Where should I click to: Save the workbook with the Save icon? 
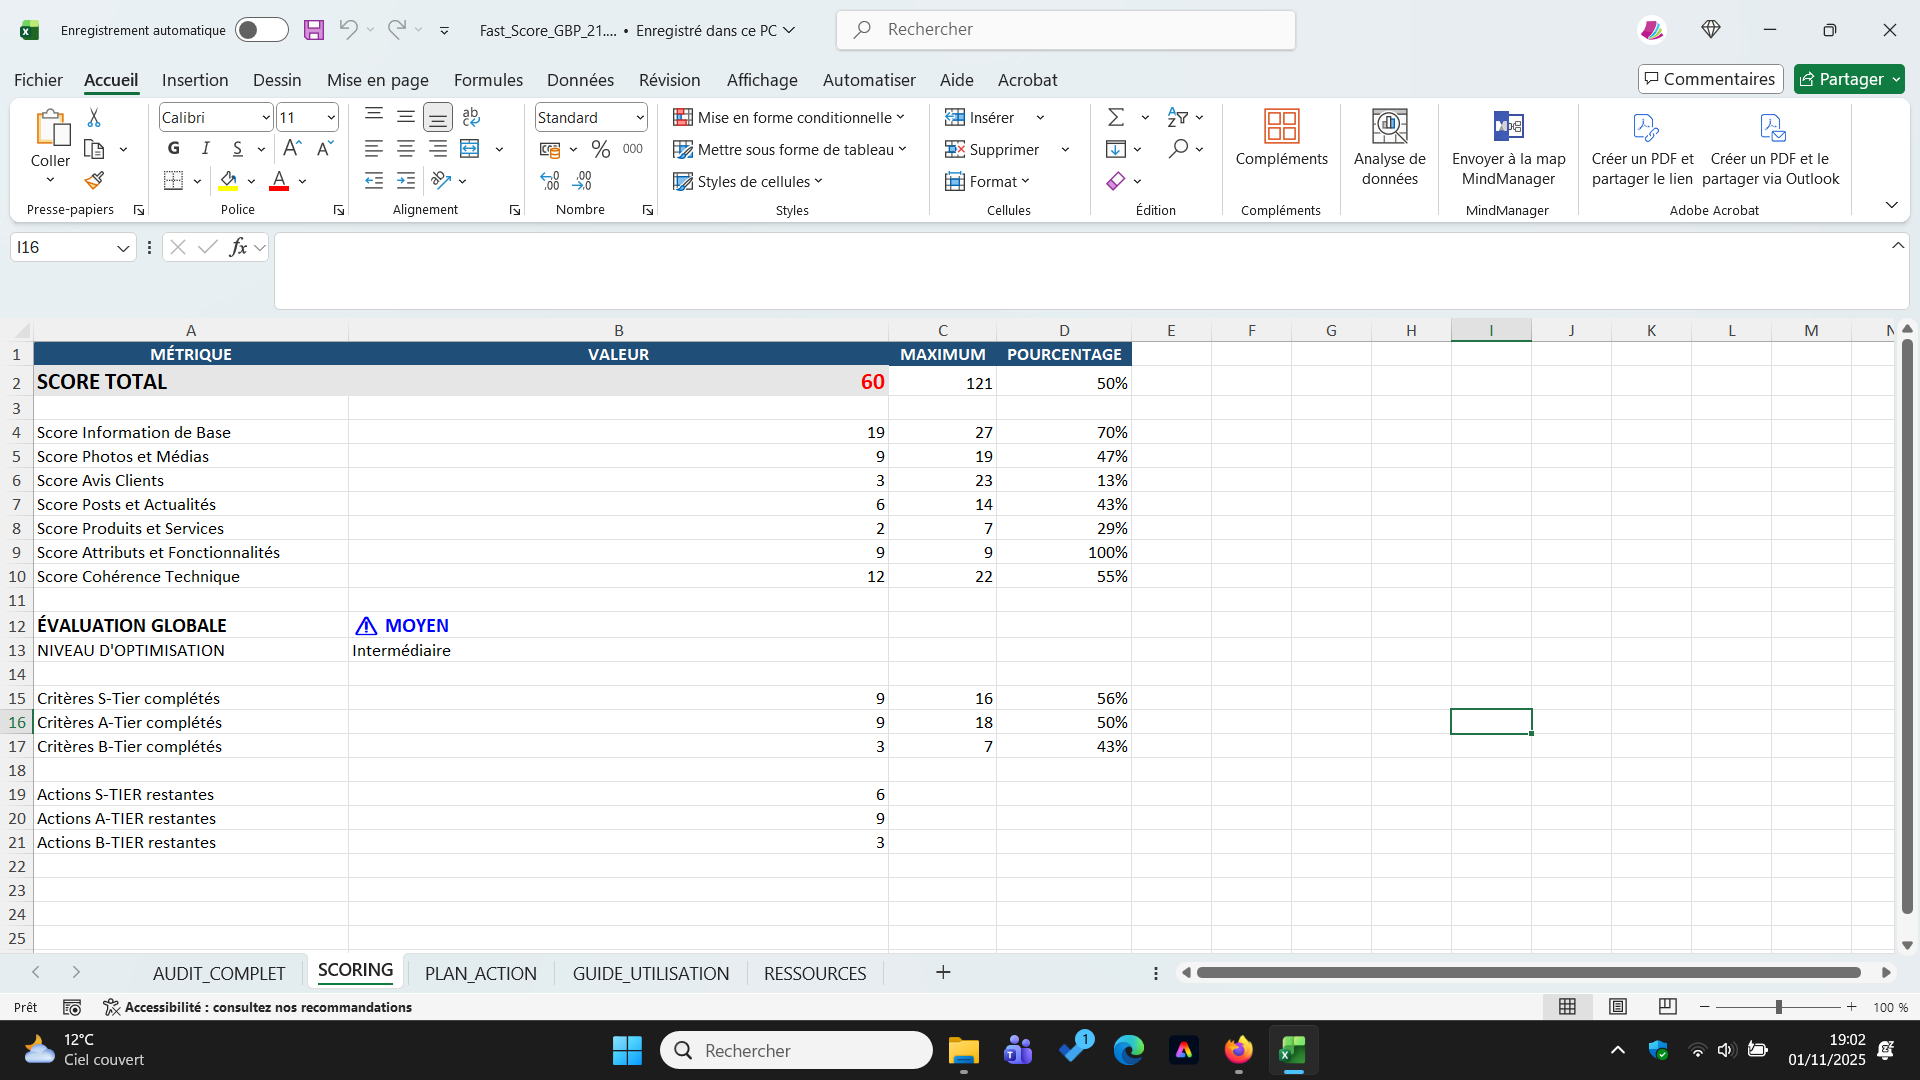point(314,30)
